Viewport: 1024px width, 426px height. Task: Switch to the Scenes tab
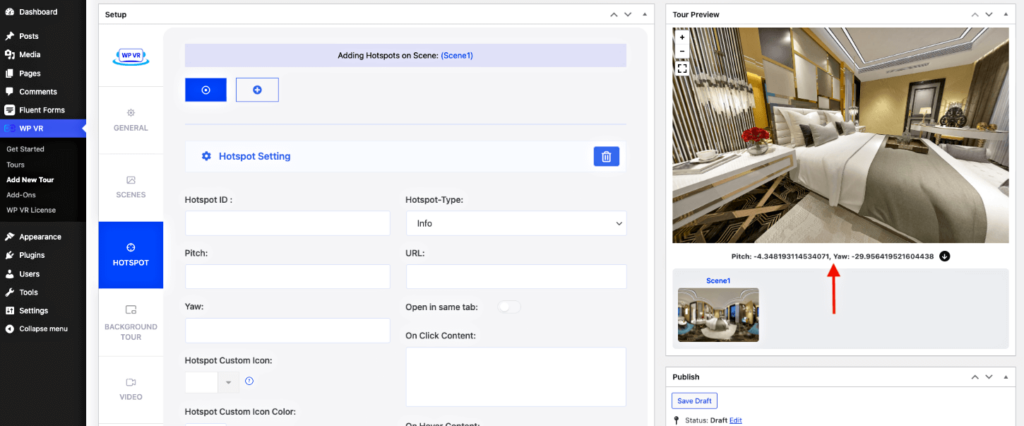[x=130, y=187]
